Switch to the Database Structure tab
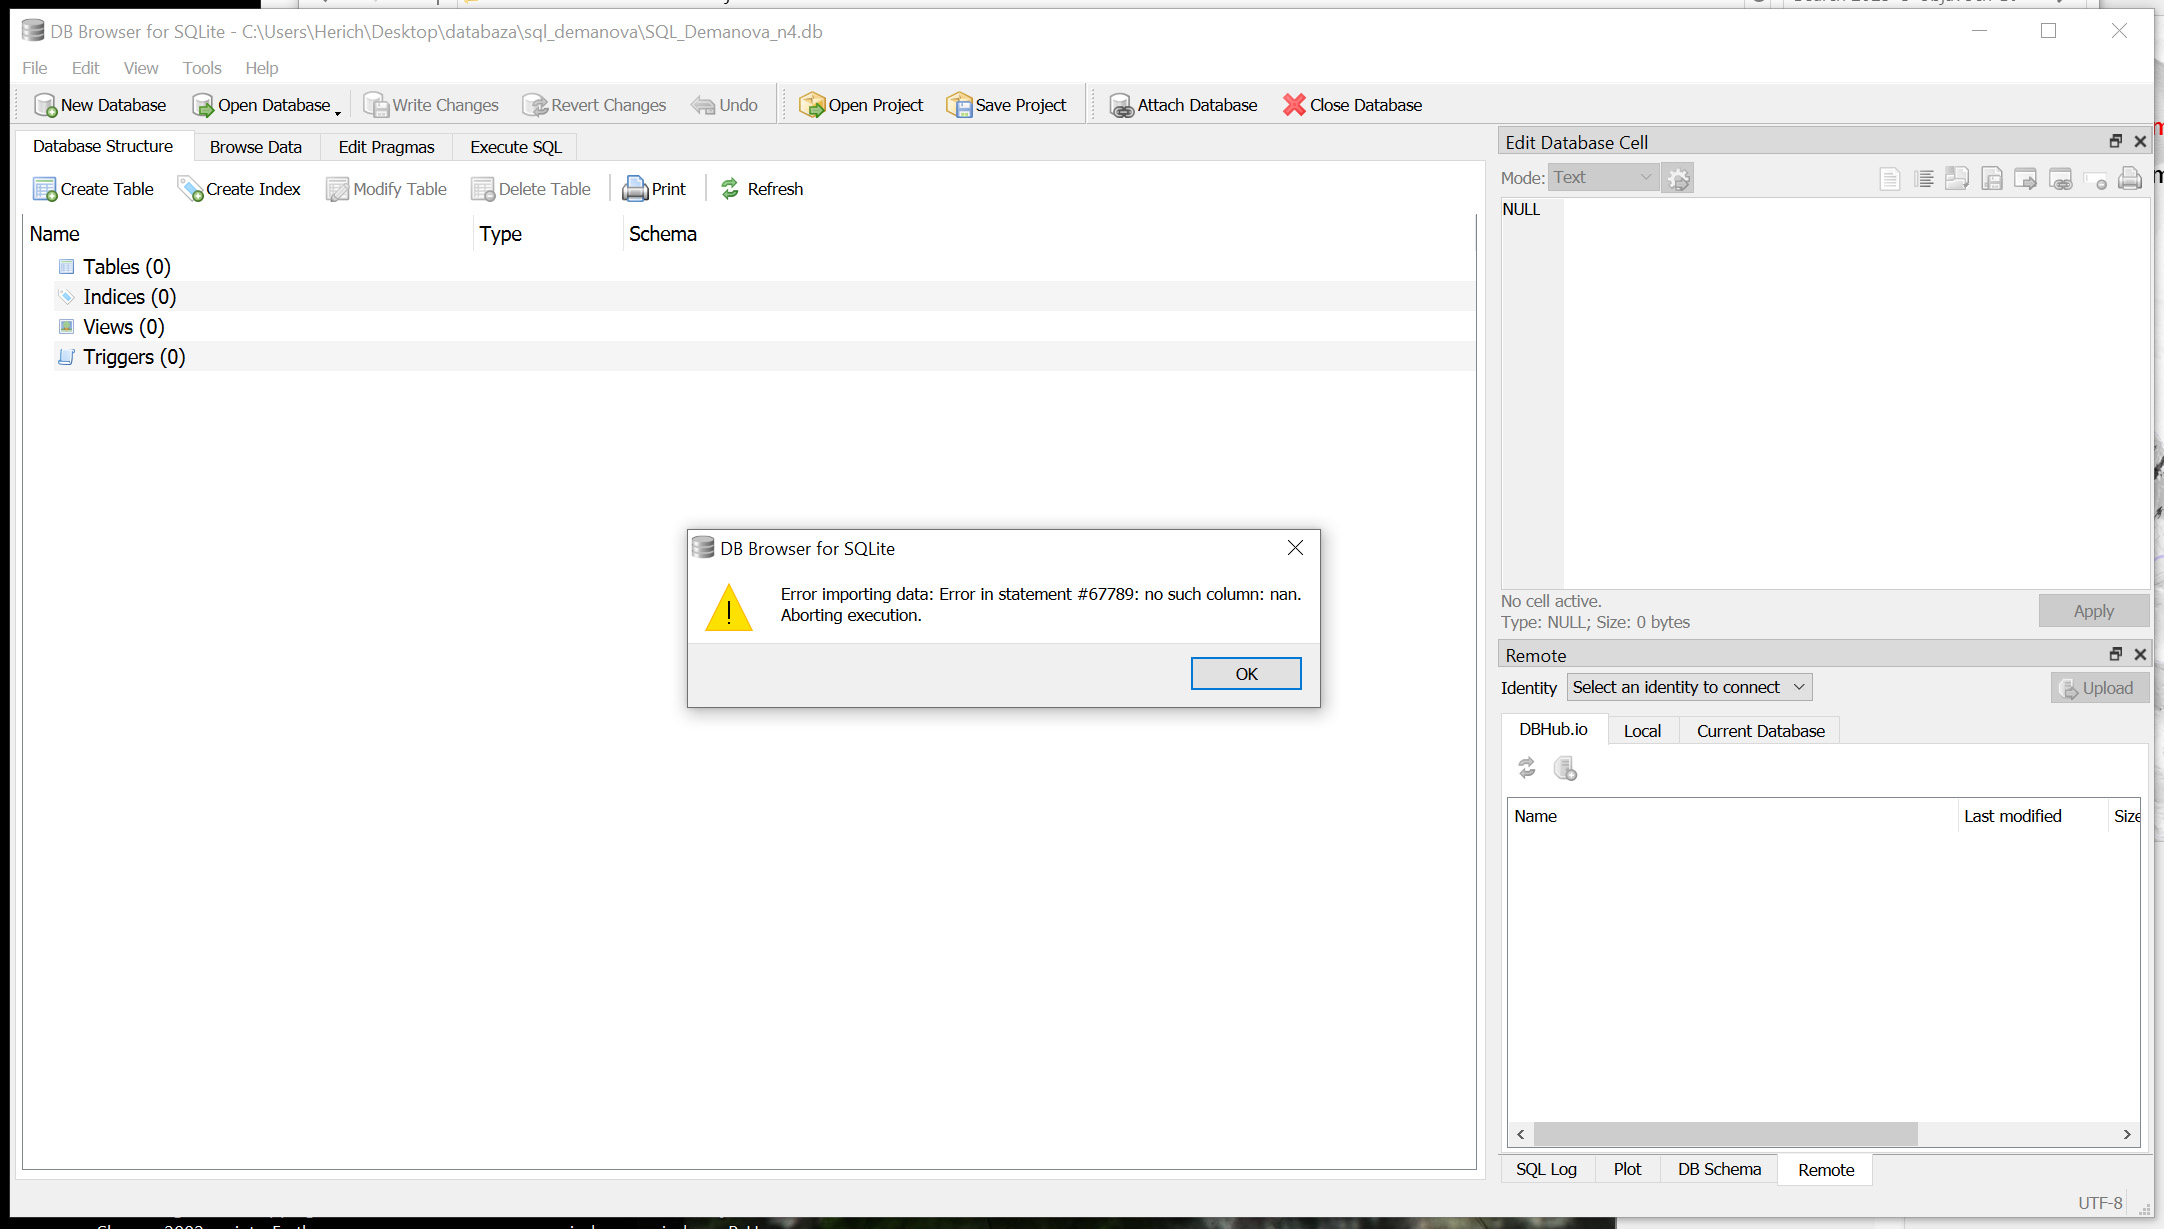The height and width of the screenshot is (1229, 2164). click(103, 146)
